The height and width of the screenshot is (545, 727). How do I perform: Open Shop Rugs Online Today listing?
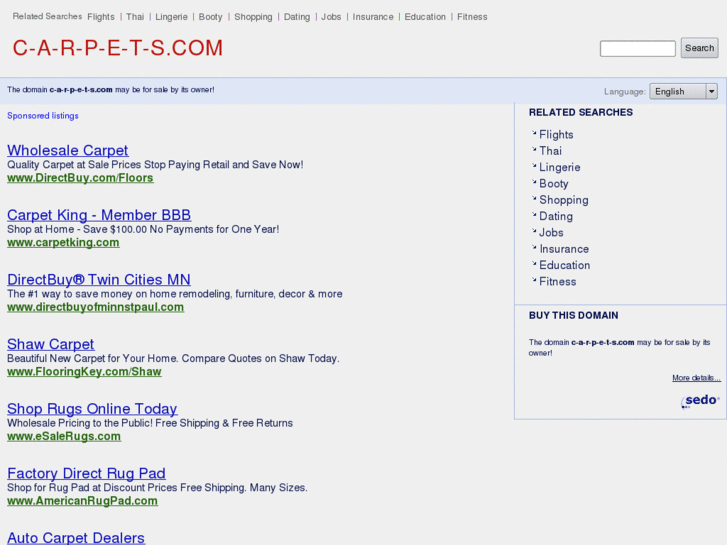pos(92,409)
